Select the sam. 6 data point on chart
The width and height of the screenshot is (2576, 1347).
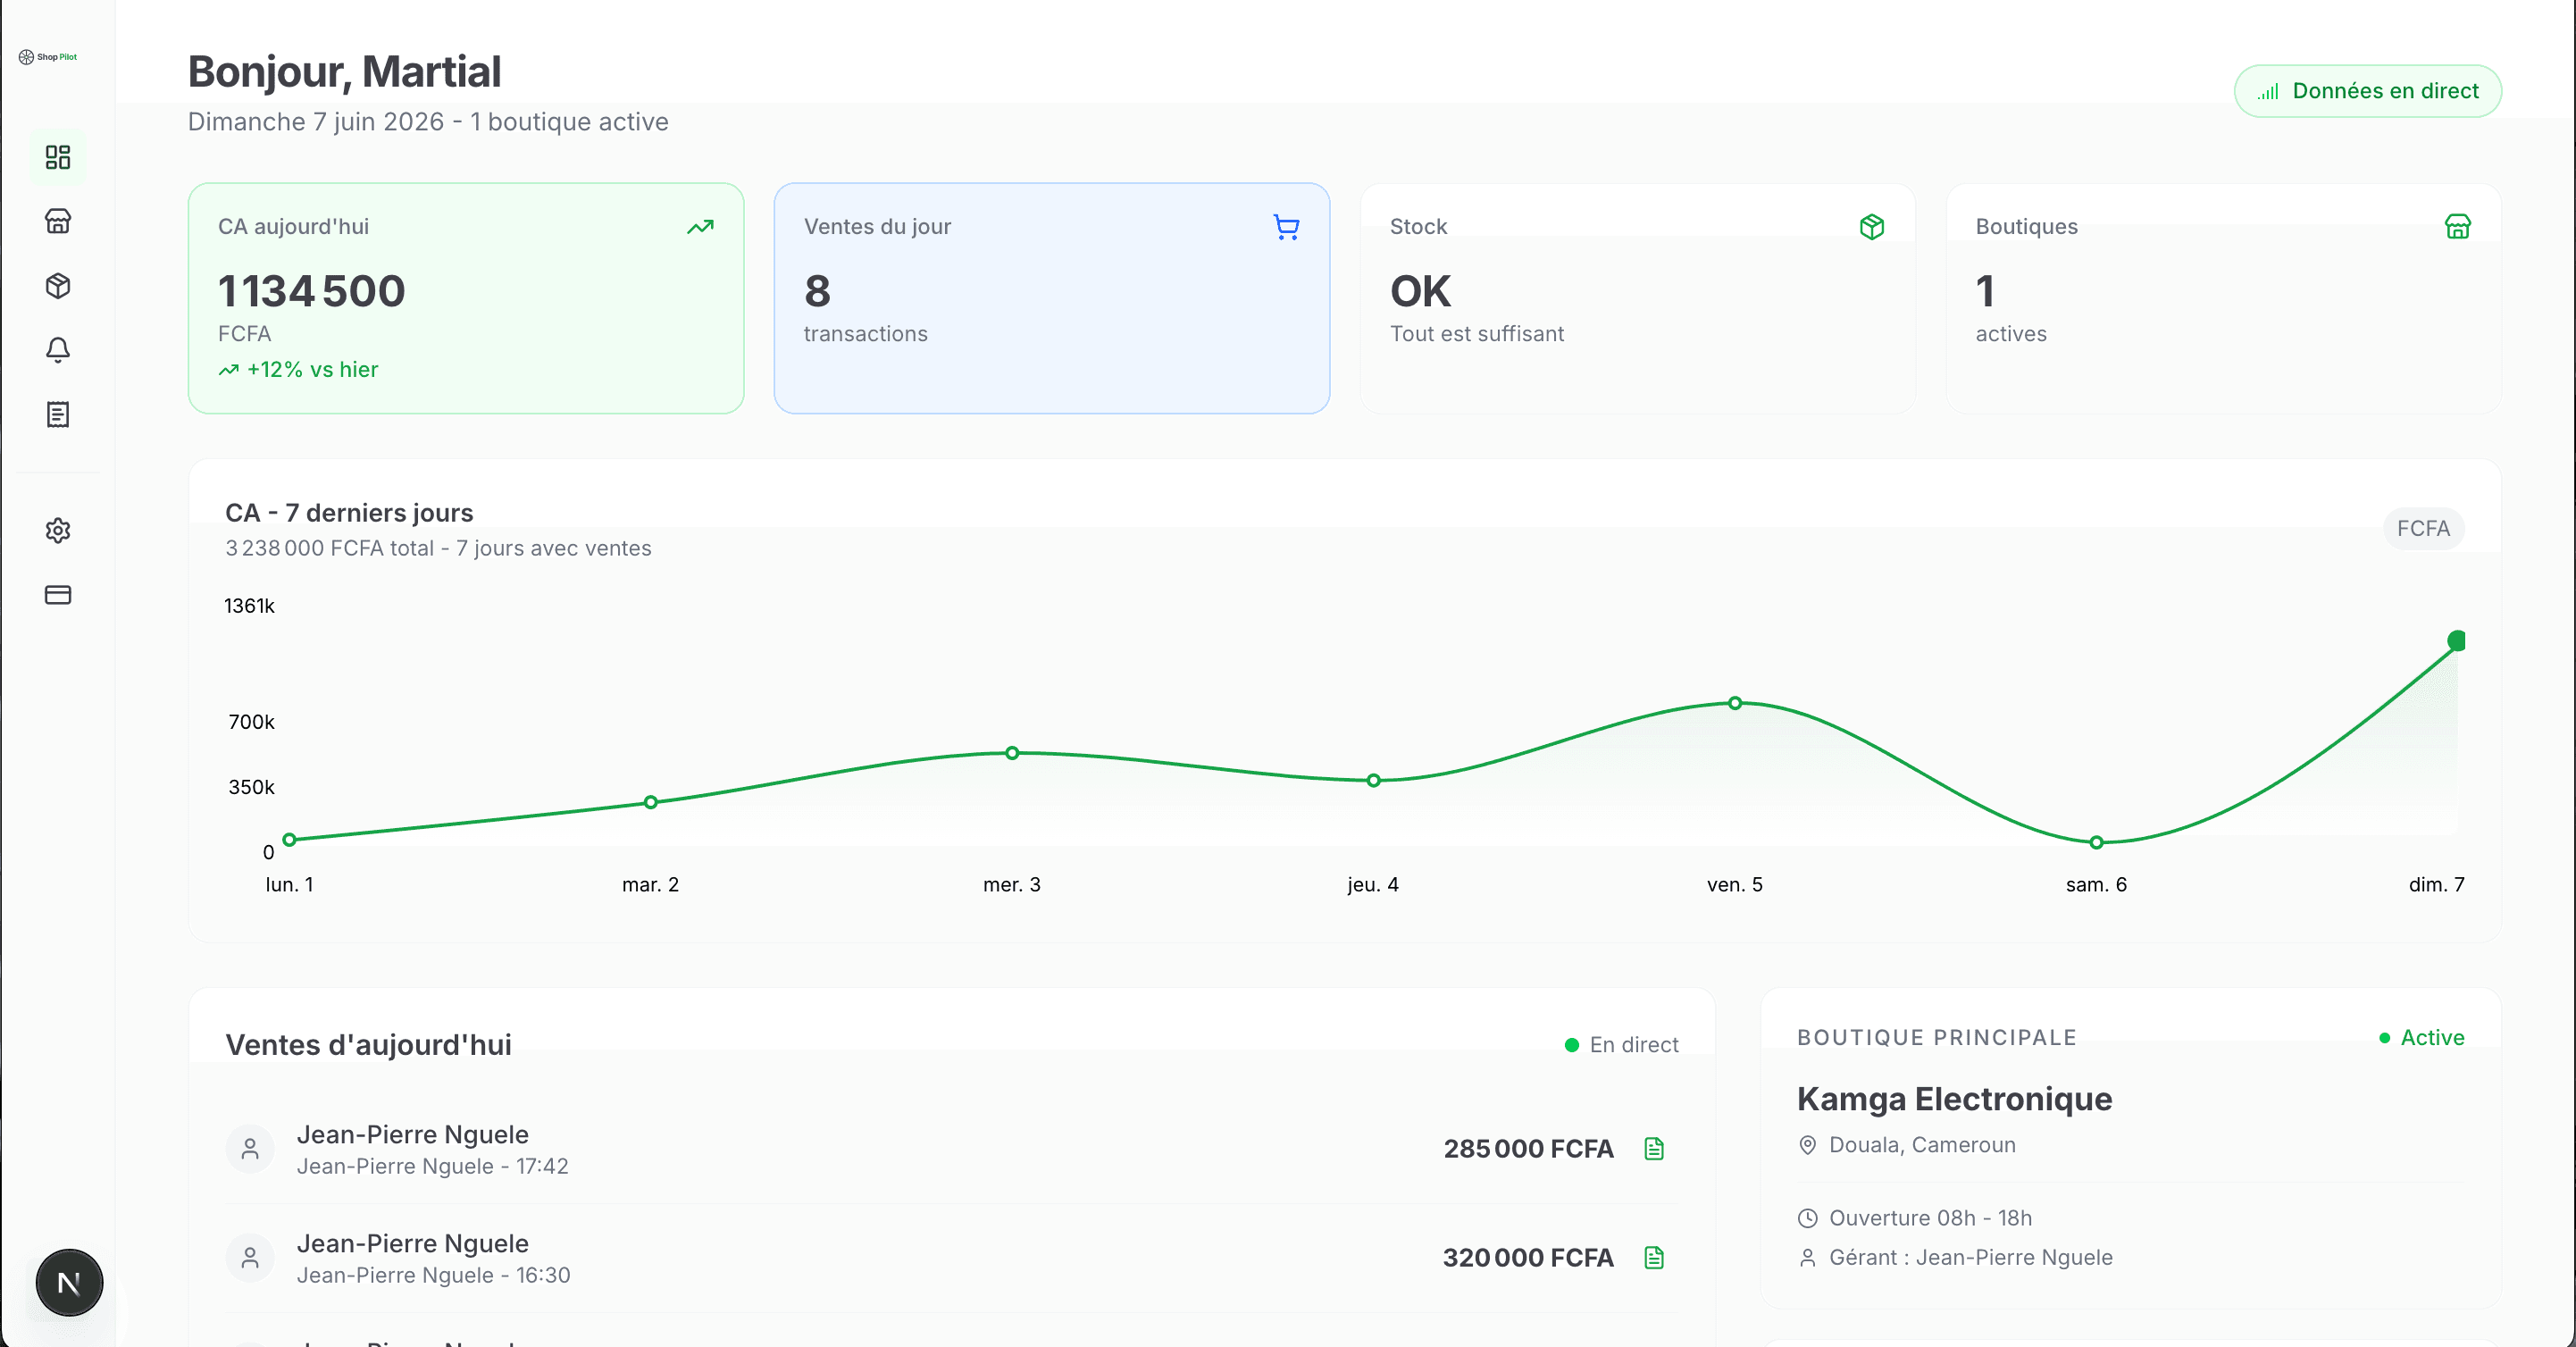point(2097,843)
